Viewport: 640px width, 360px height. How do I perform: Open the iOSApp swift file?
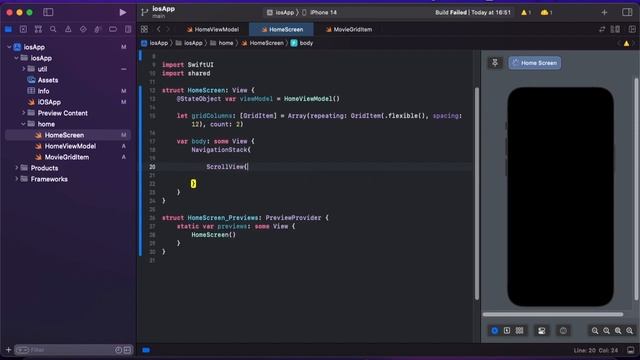pyautogui.click(x=44, y=102)
